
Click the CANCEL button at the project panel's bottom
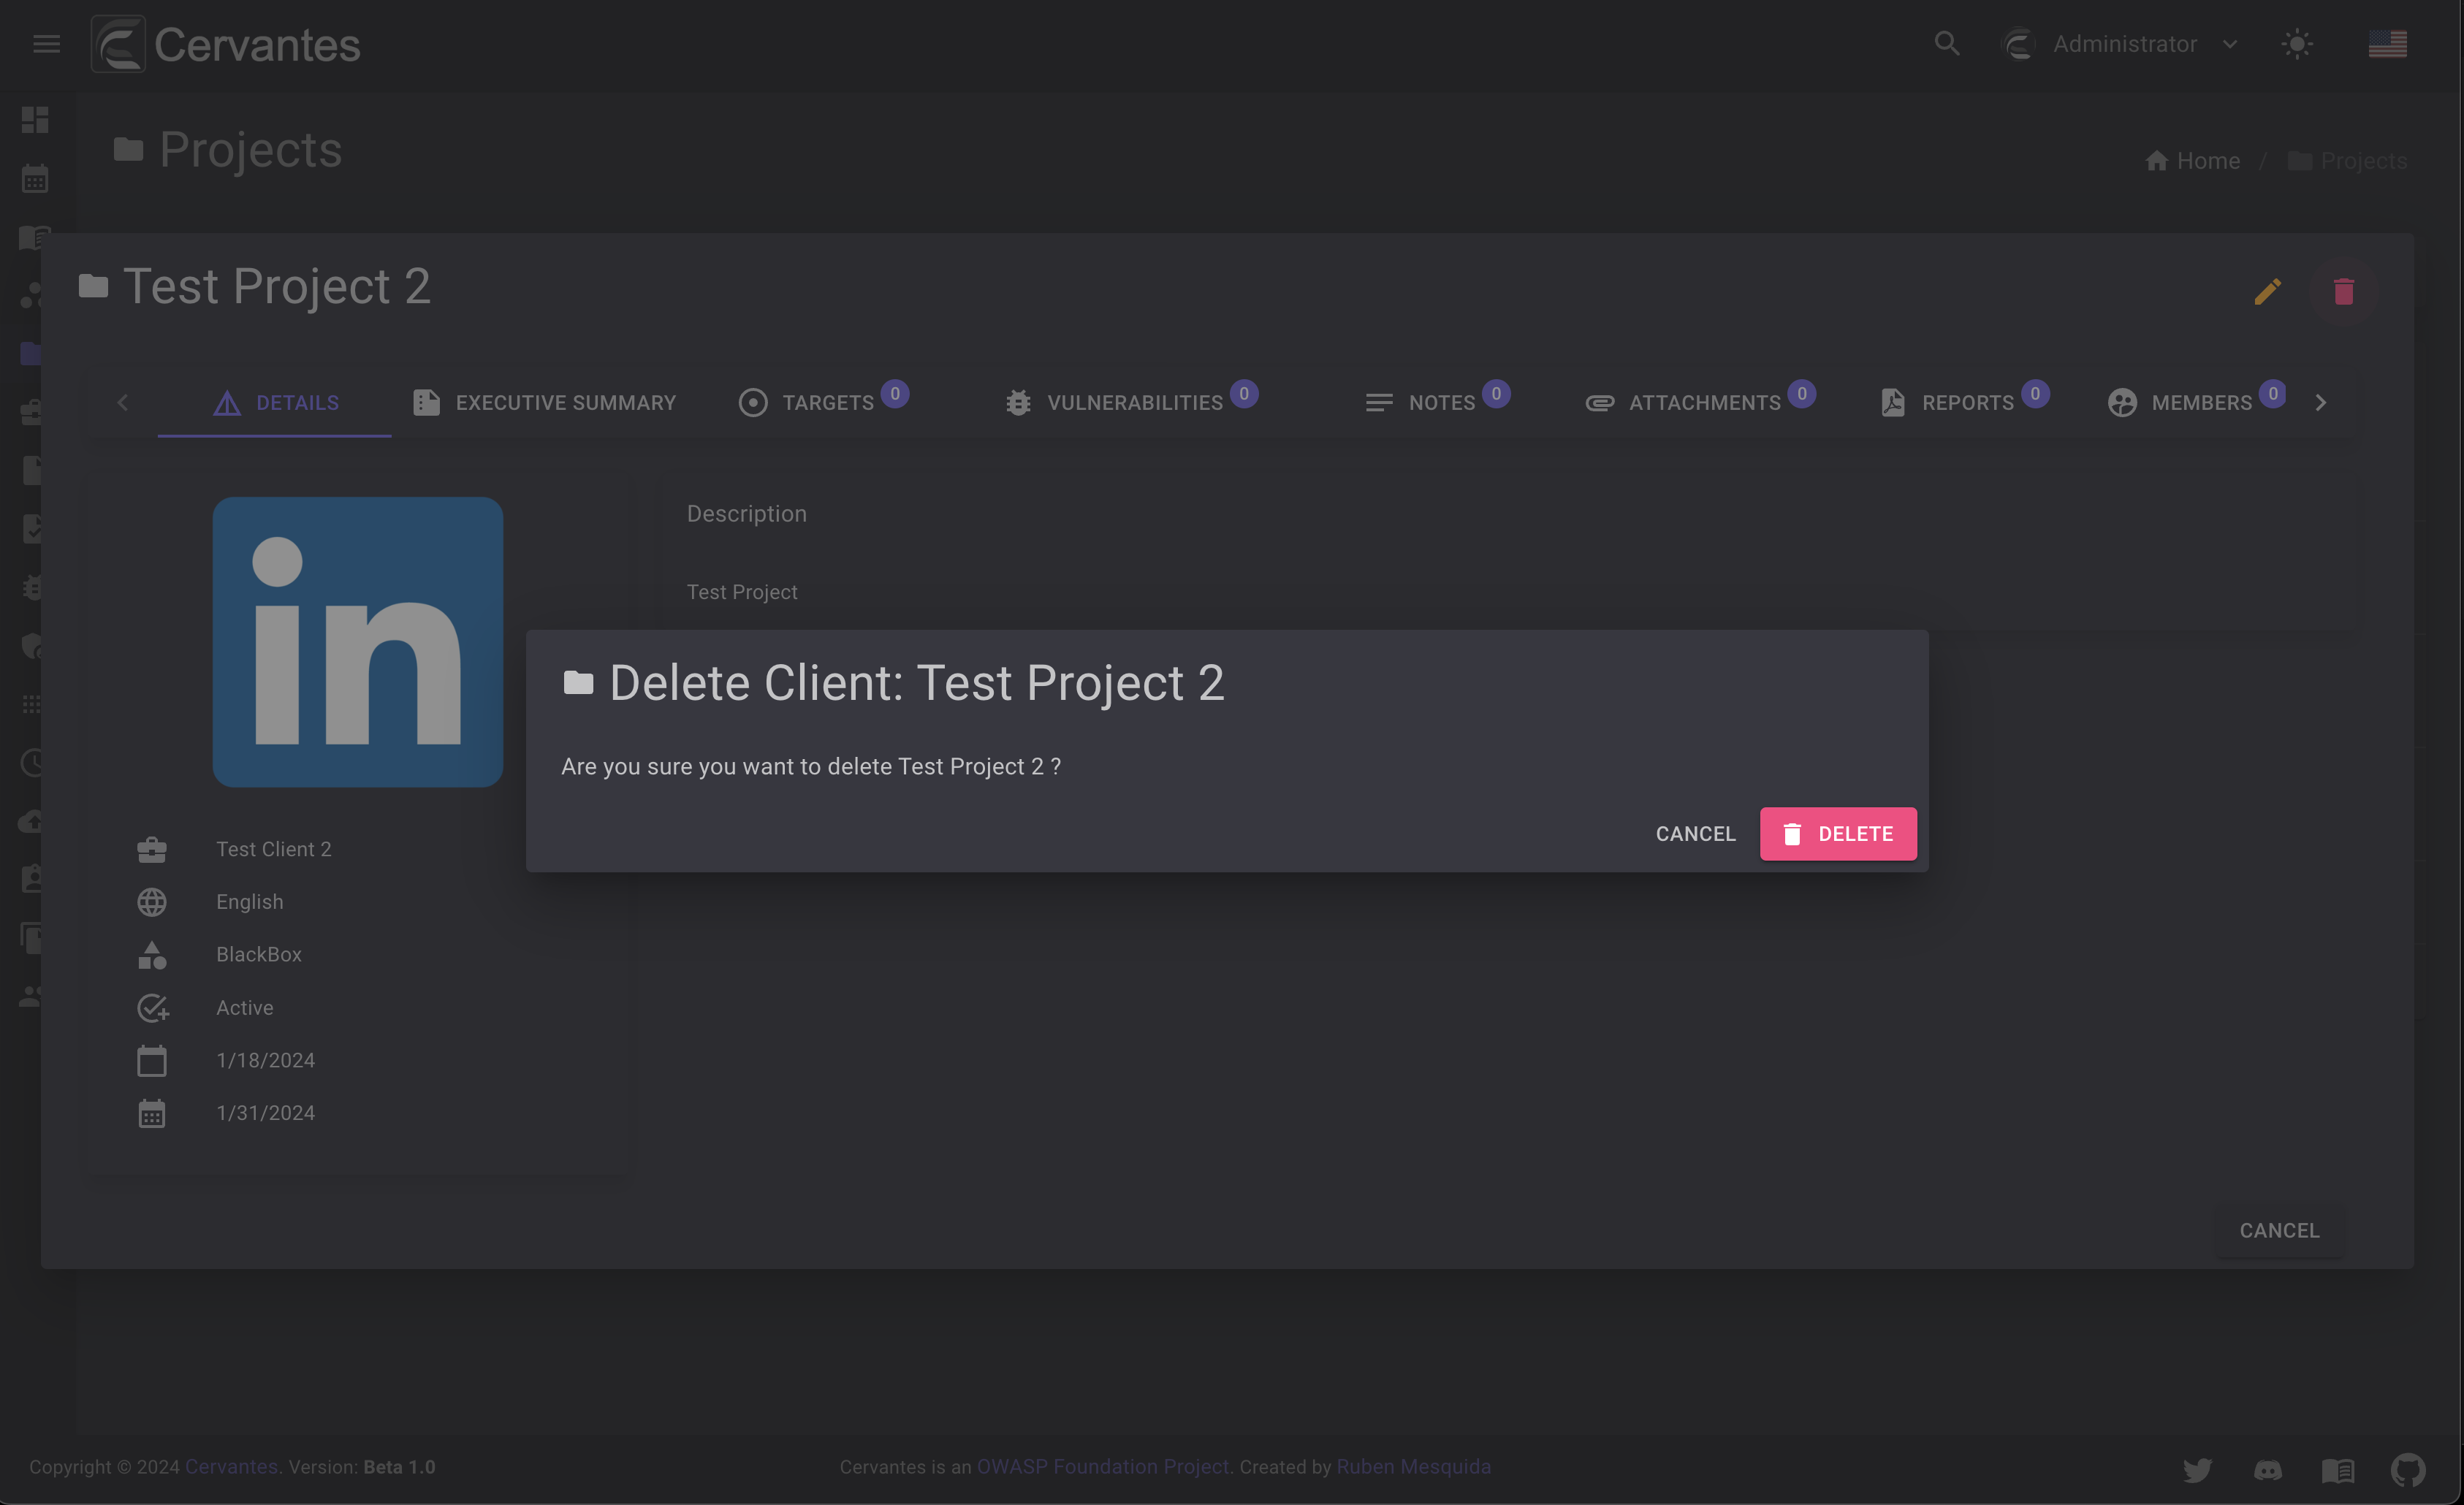(x=2279, y=1230)
